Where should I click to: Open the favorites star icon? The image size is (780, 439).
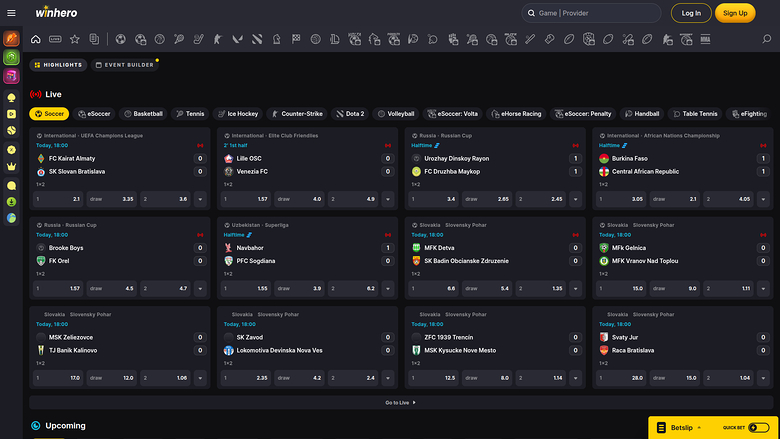[74, 40]
